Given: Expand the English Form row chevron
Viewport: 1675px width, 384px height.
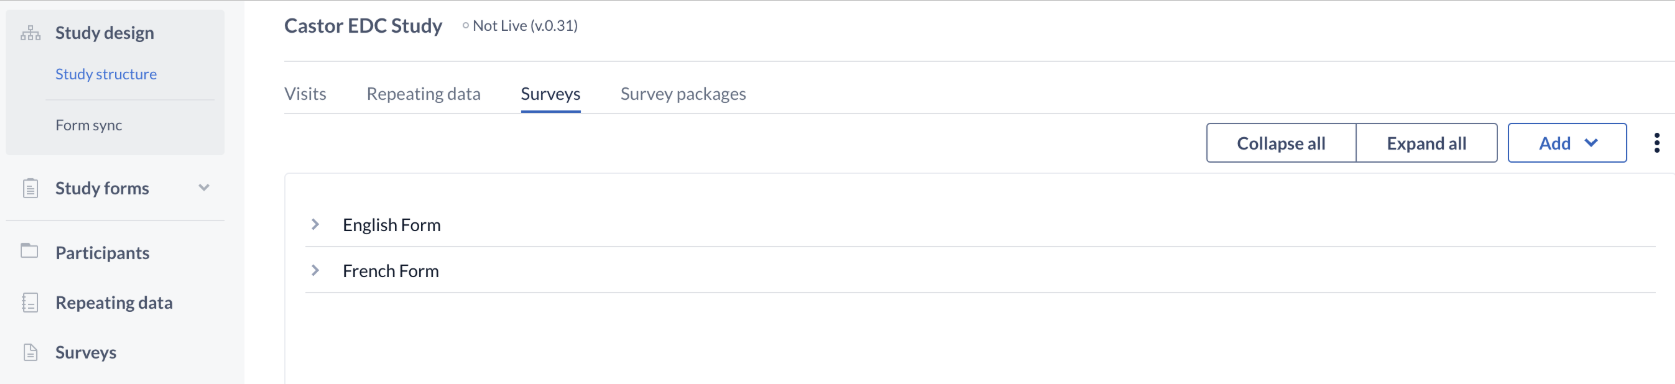Looking at the screenshot, I should (315, 224).
